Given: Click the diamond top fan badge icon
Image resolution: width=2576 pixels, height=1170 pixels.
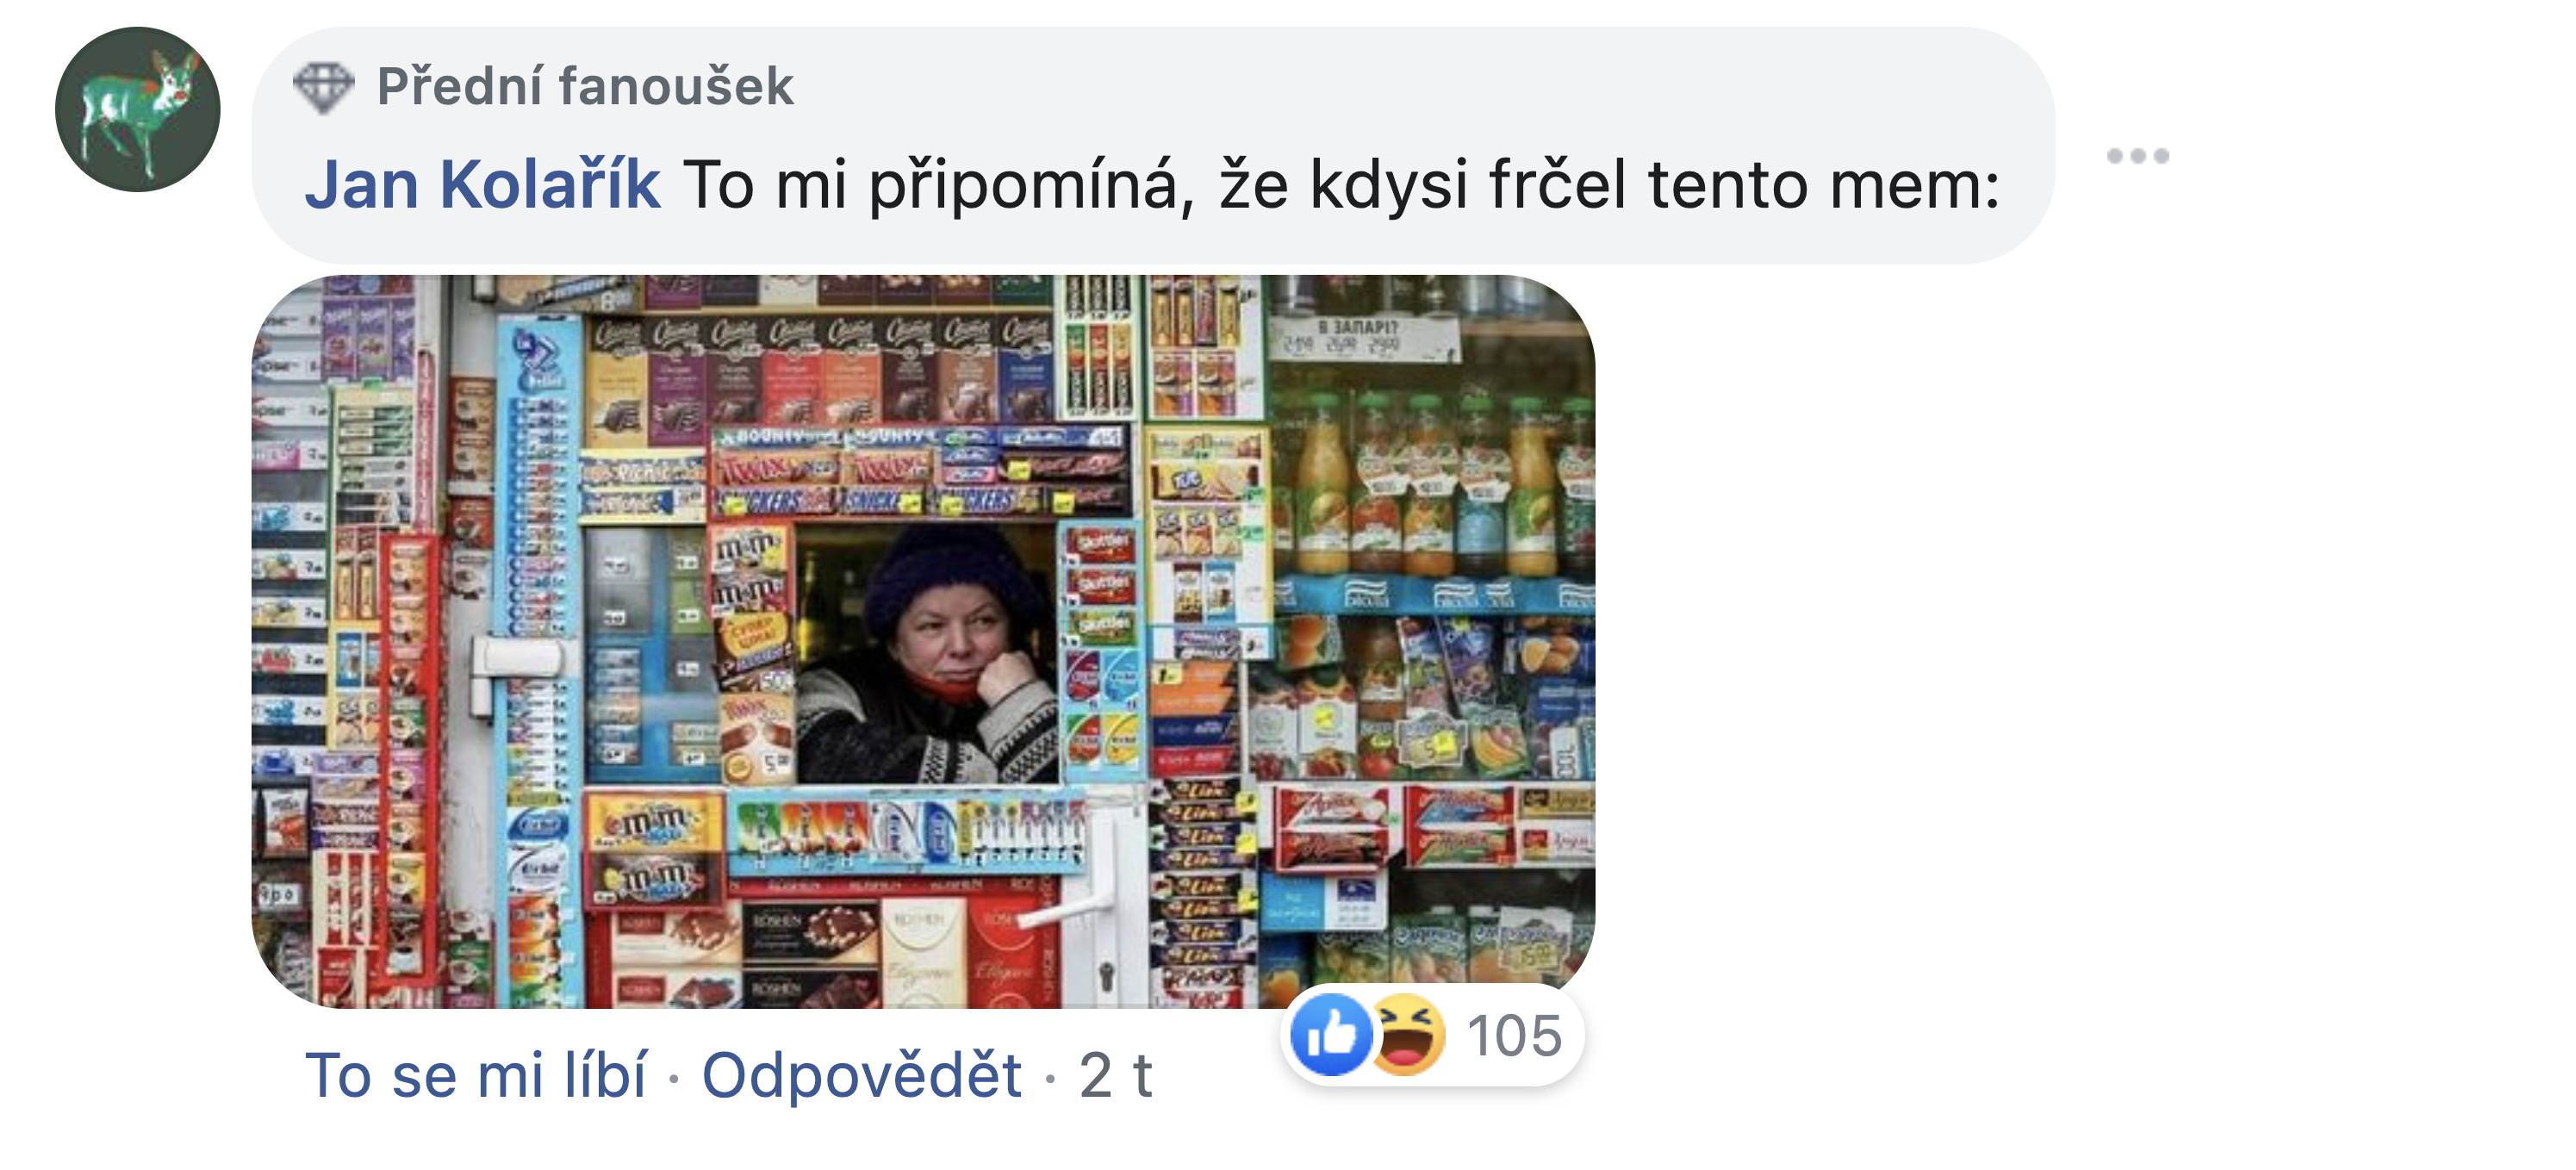Looking at the screenshot, I should click(x=323, y=87).
